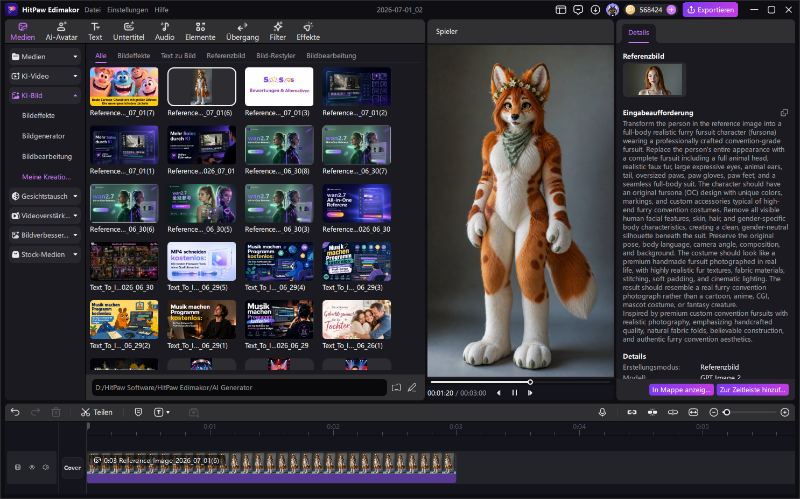Switch to the Text zu Bild tab

(178, 56)
